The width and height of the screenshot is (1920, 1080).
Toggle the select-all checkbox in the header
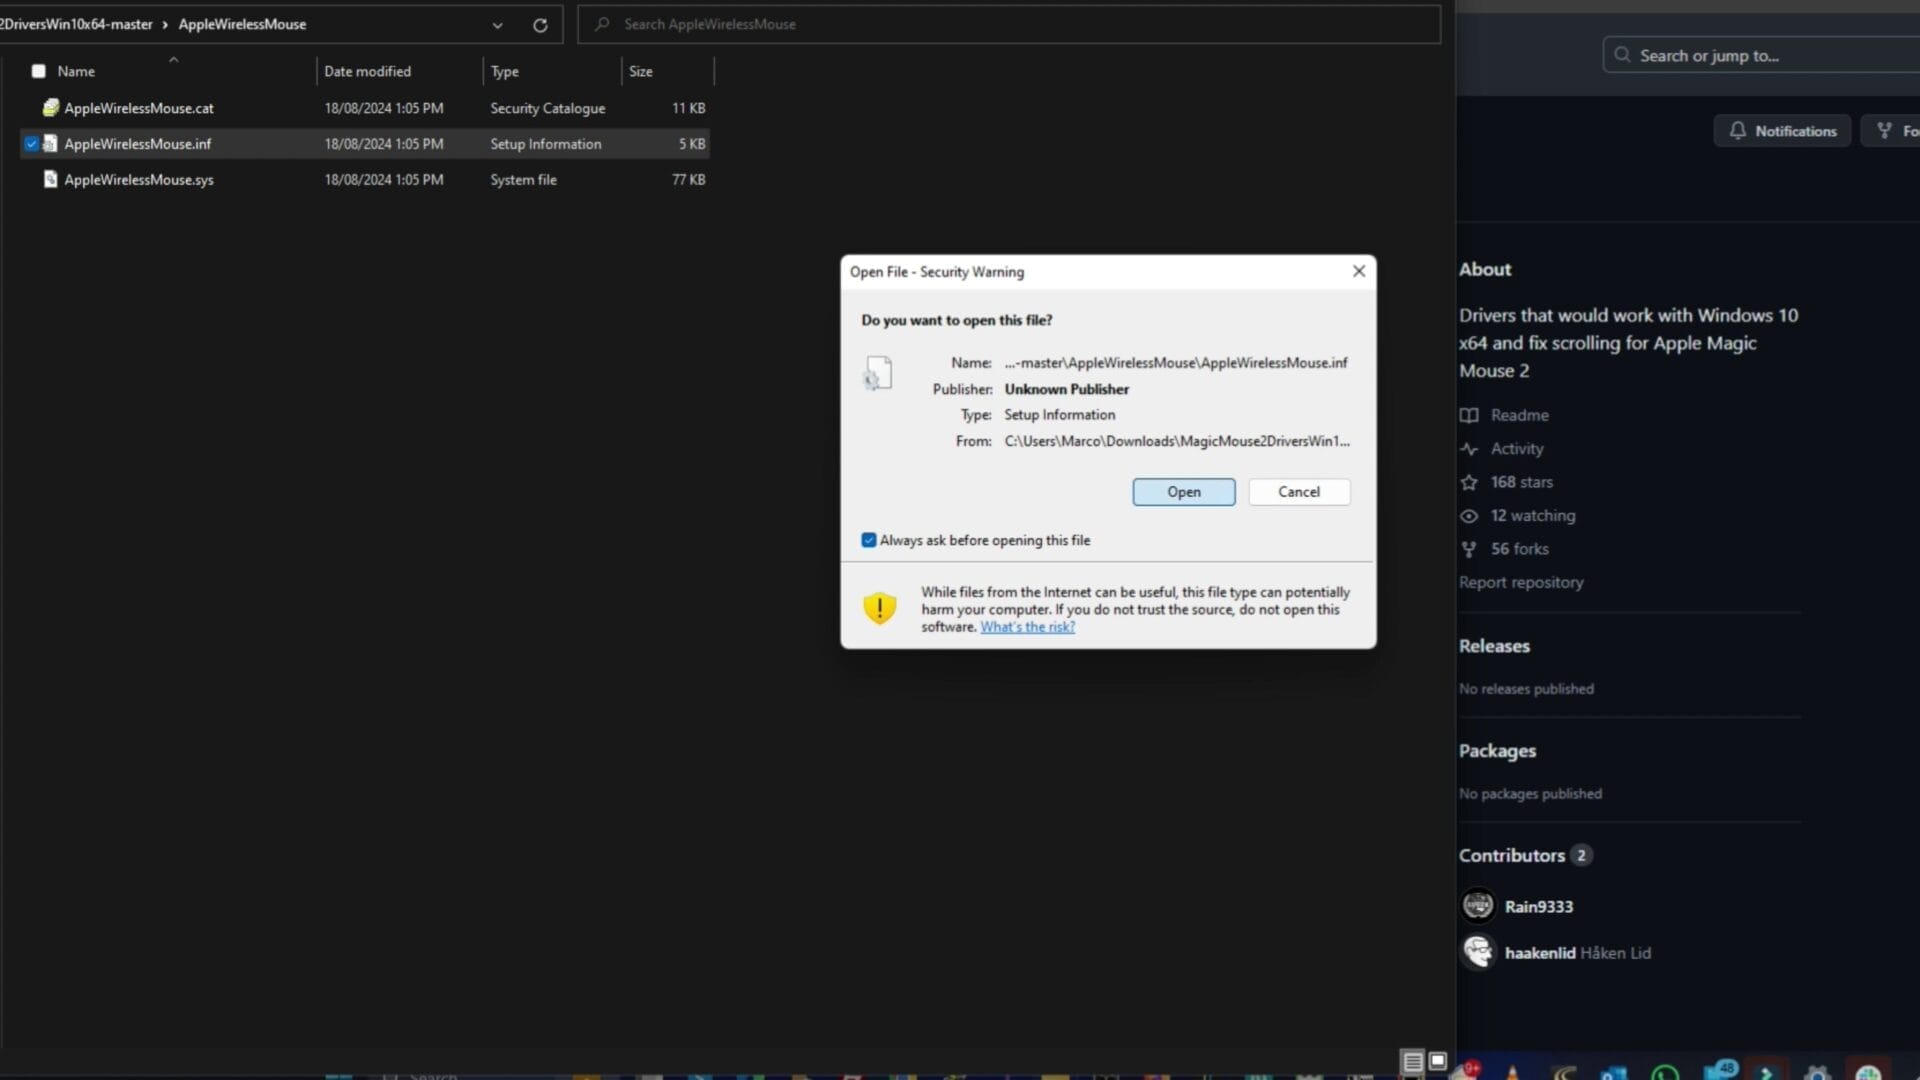click(38, 70)
